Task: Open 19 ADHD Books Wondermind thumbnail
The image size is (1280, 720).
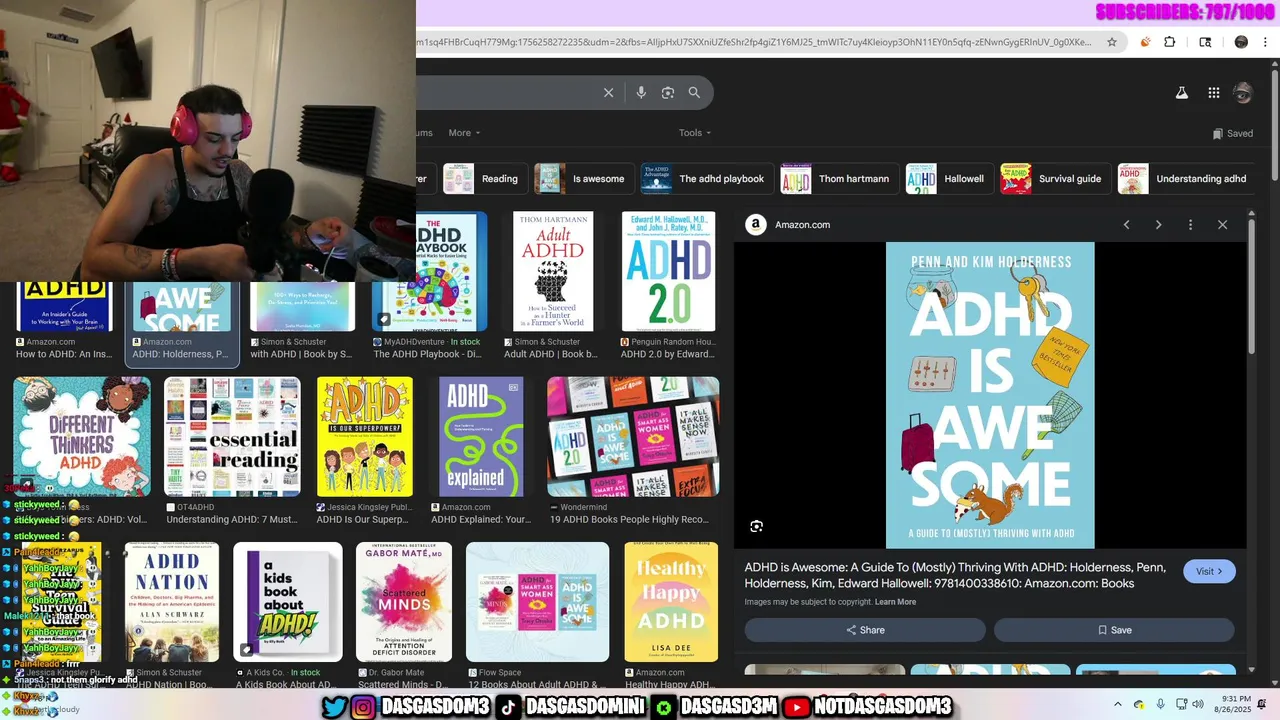Action: (633, 436)
